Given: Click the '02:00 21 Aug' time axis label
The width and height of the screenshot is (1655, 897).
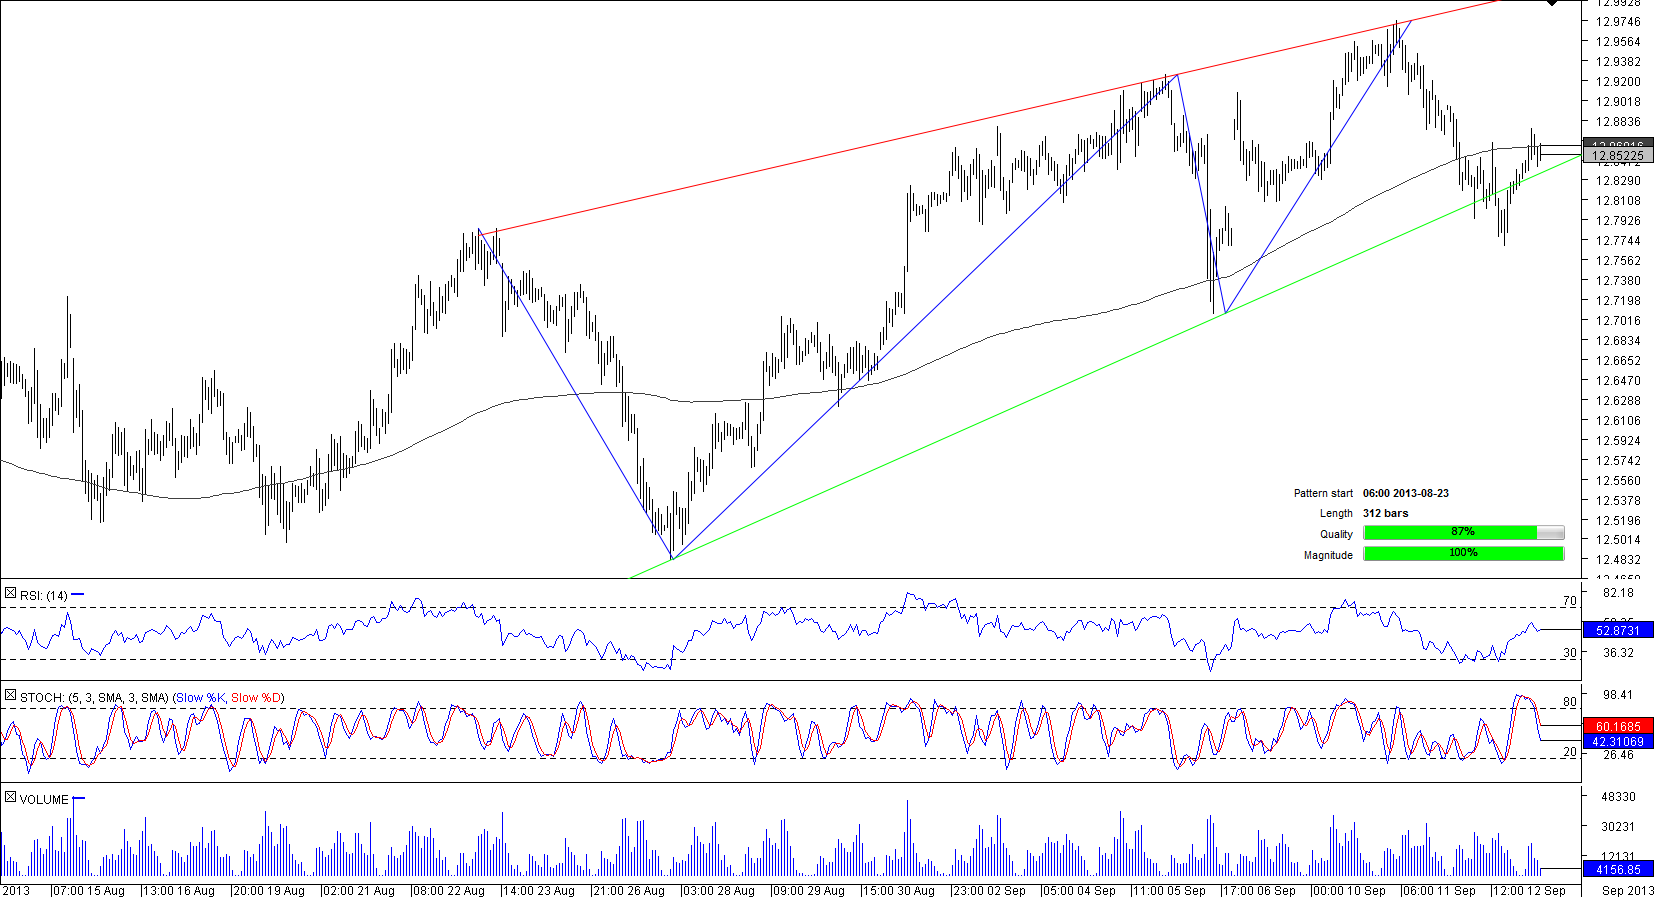Looking at the screenshot, I should pyautogui.click(x=358, y=890).
